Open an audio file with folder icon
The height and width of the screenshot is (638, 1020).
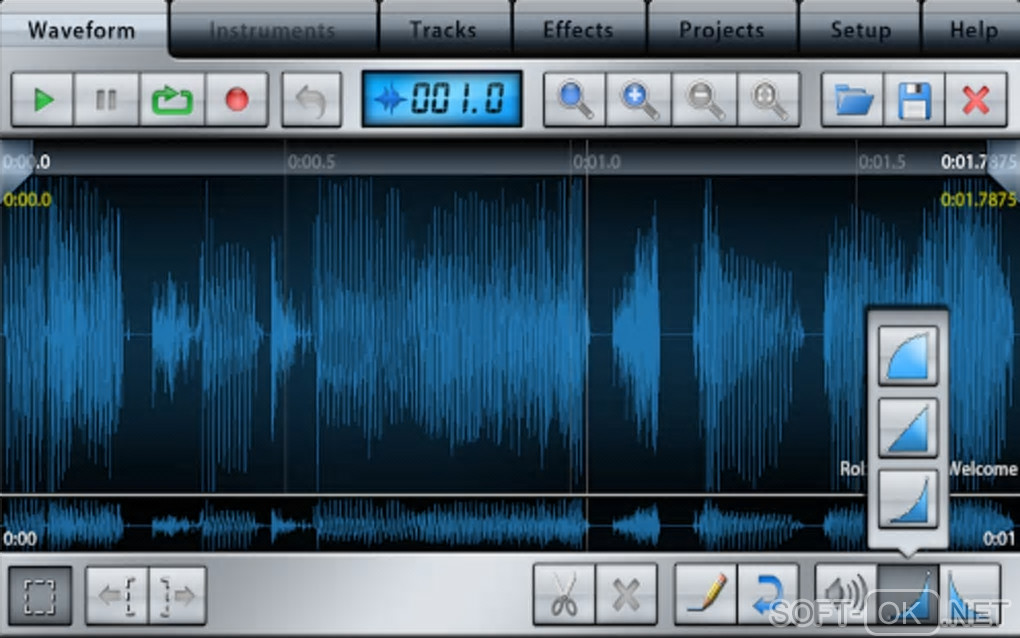coord(852,100)
